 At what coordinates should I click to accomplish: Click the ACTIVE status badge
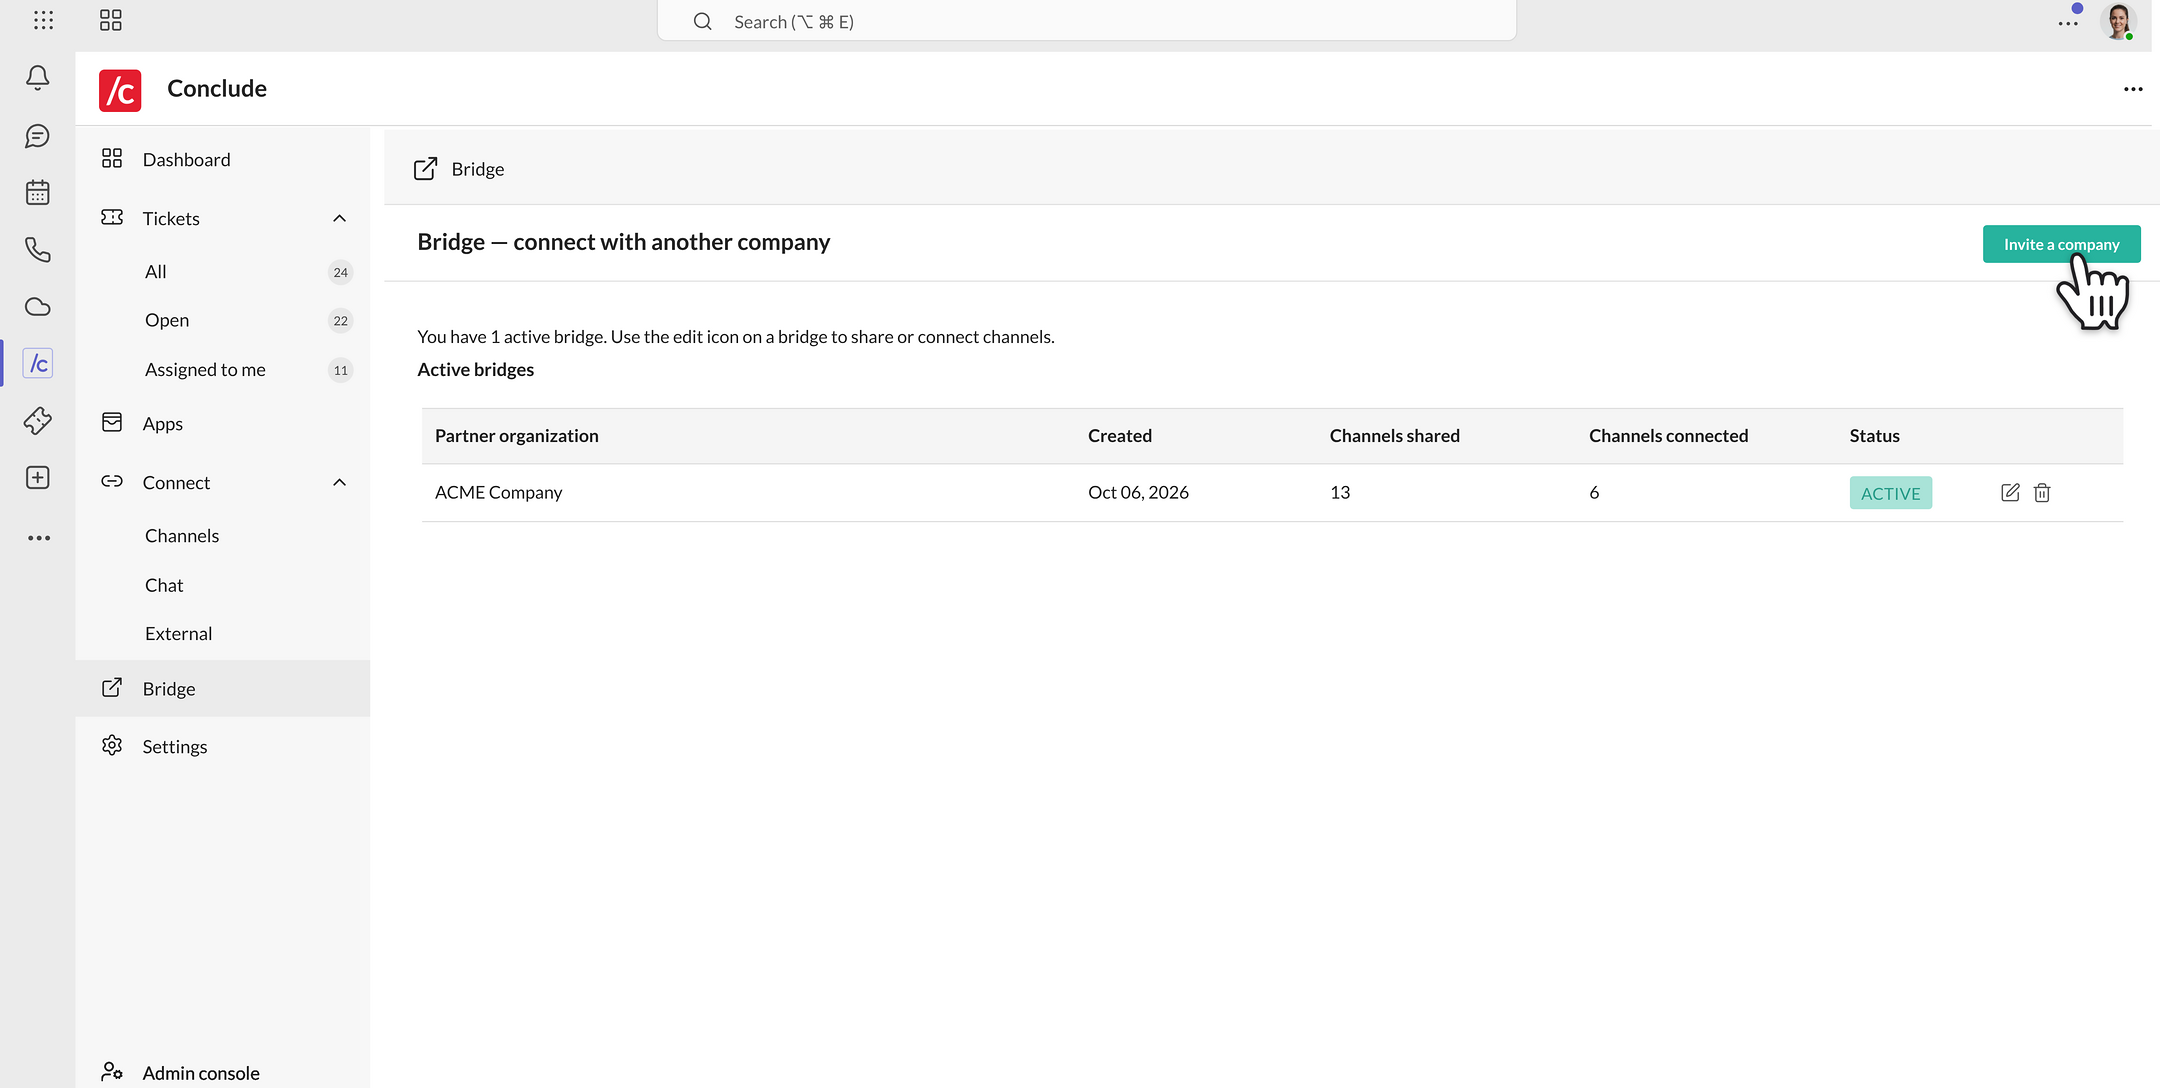click(1890, 493)
